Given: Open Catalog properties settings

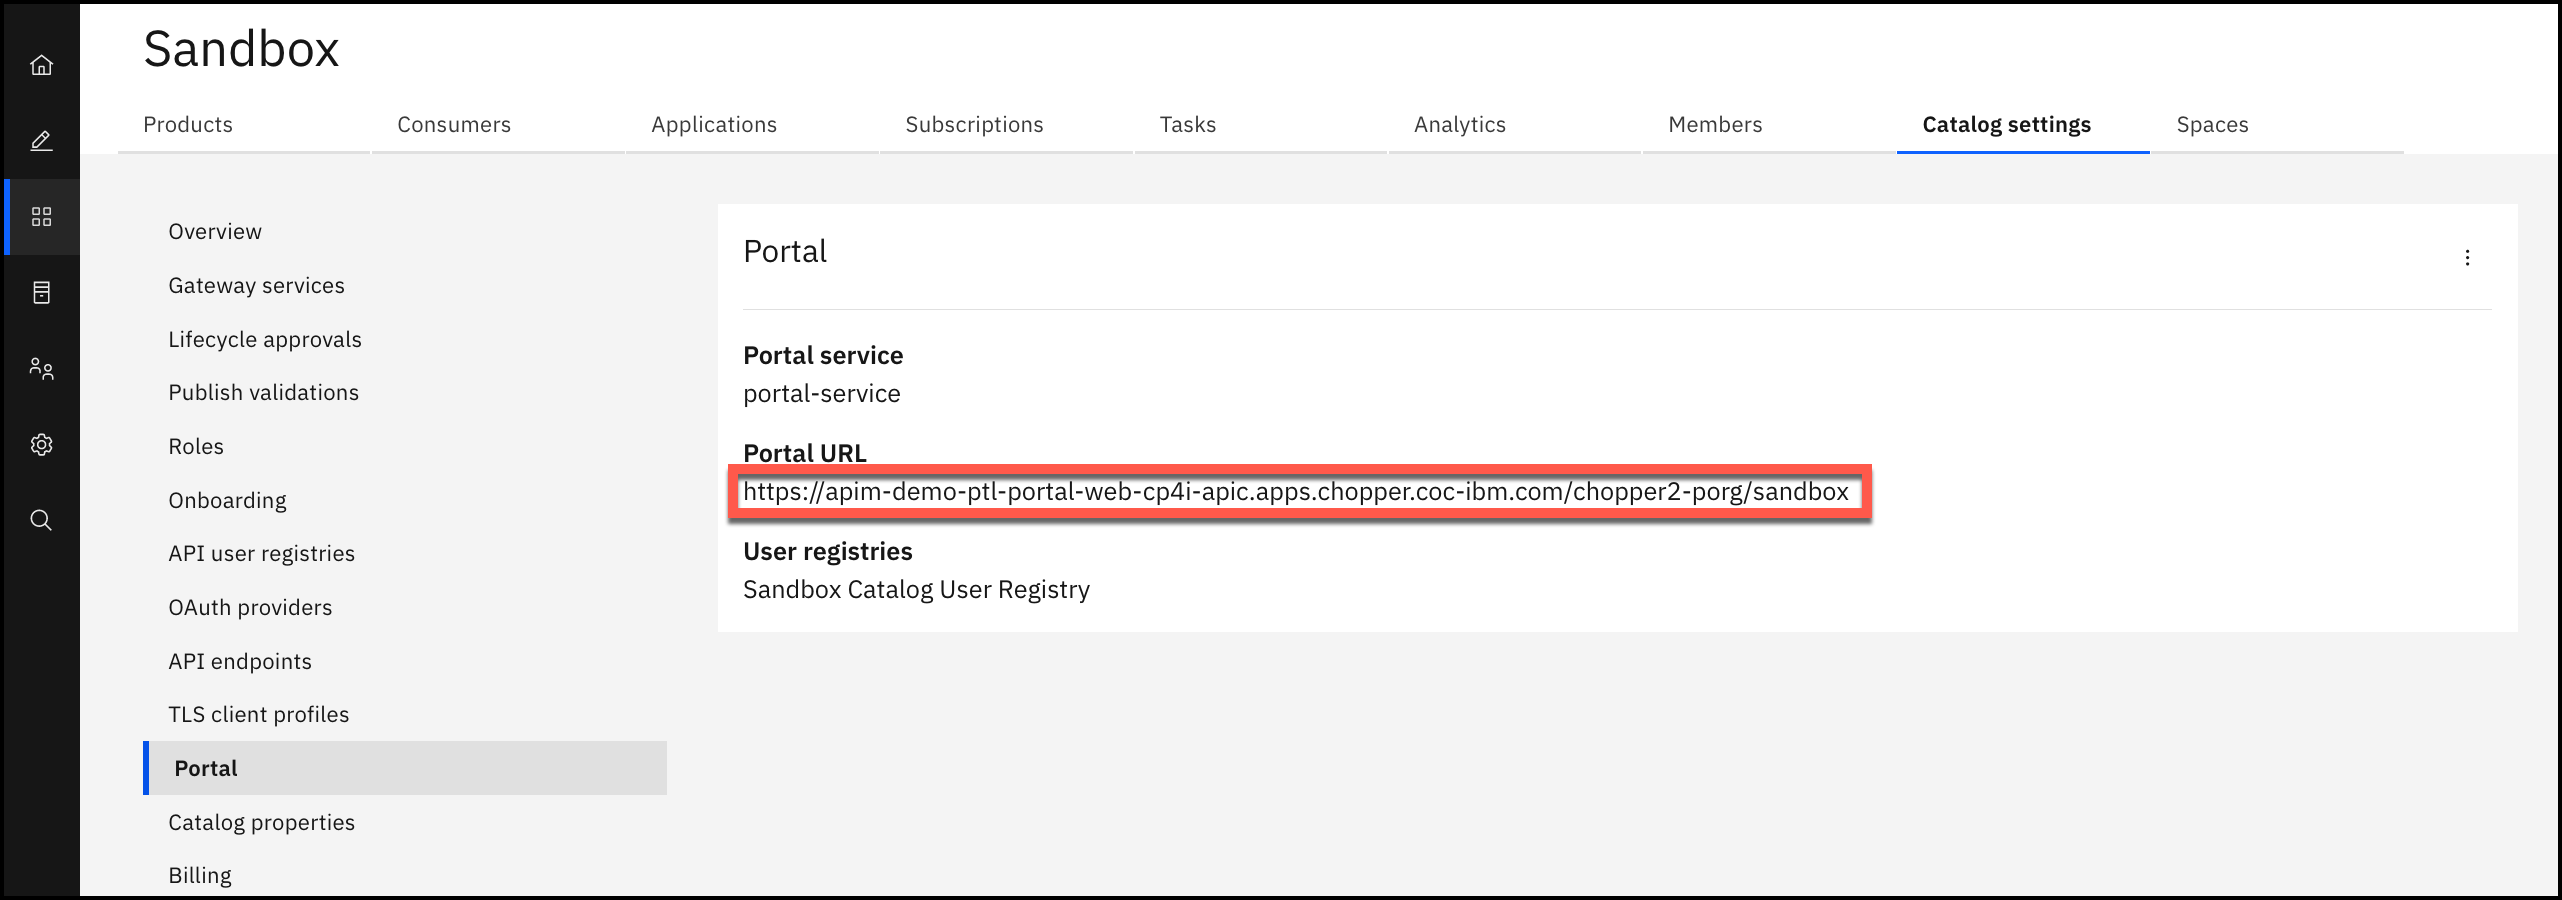Looking at the screenshot, I should tap(405, 823).
